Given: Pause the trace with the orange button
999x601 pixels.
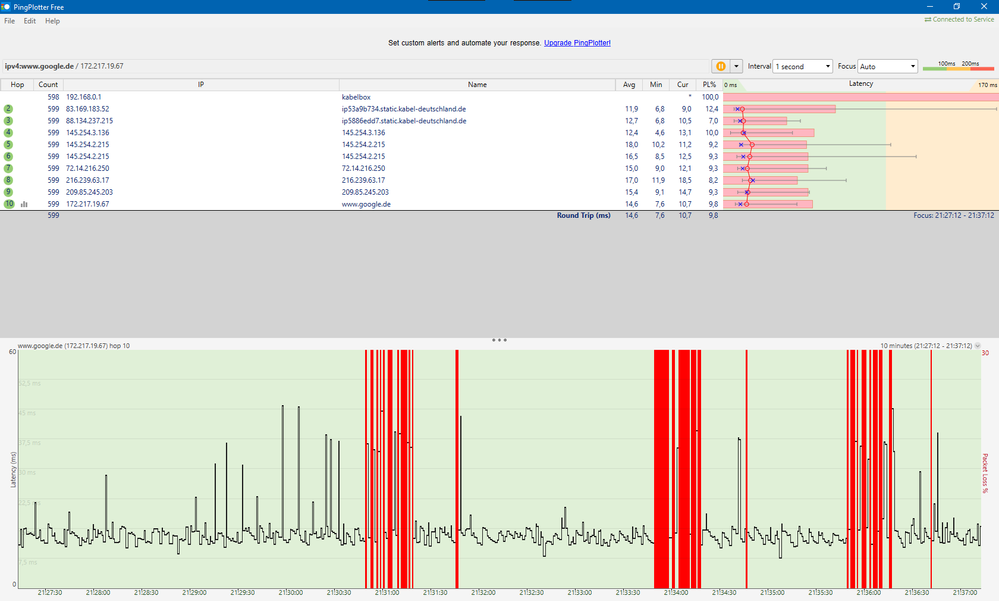Looking at the screenshot, I should point(719,66).
